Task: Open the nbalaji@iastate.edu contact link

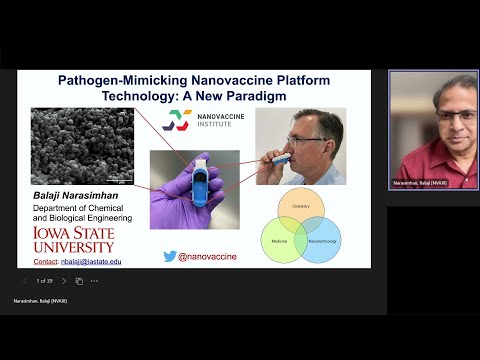Action: point(91,262)
